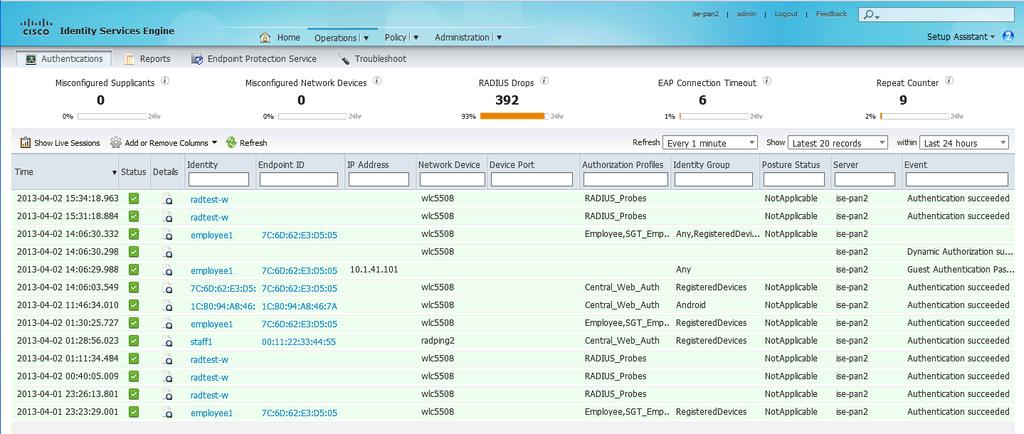
Task: Open Add or Remove Columns dropdown
Action: [163, 143]
